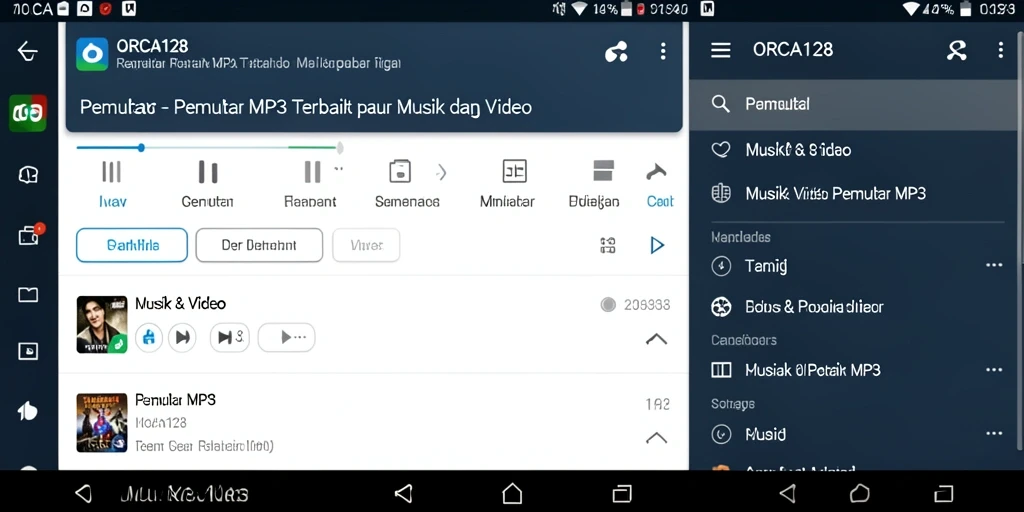Toggle the grey circle beside 208333
Screen dimensions: 1024x512
point(608,304)
